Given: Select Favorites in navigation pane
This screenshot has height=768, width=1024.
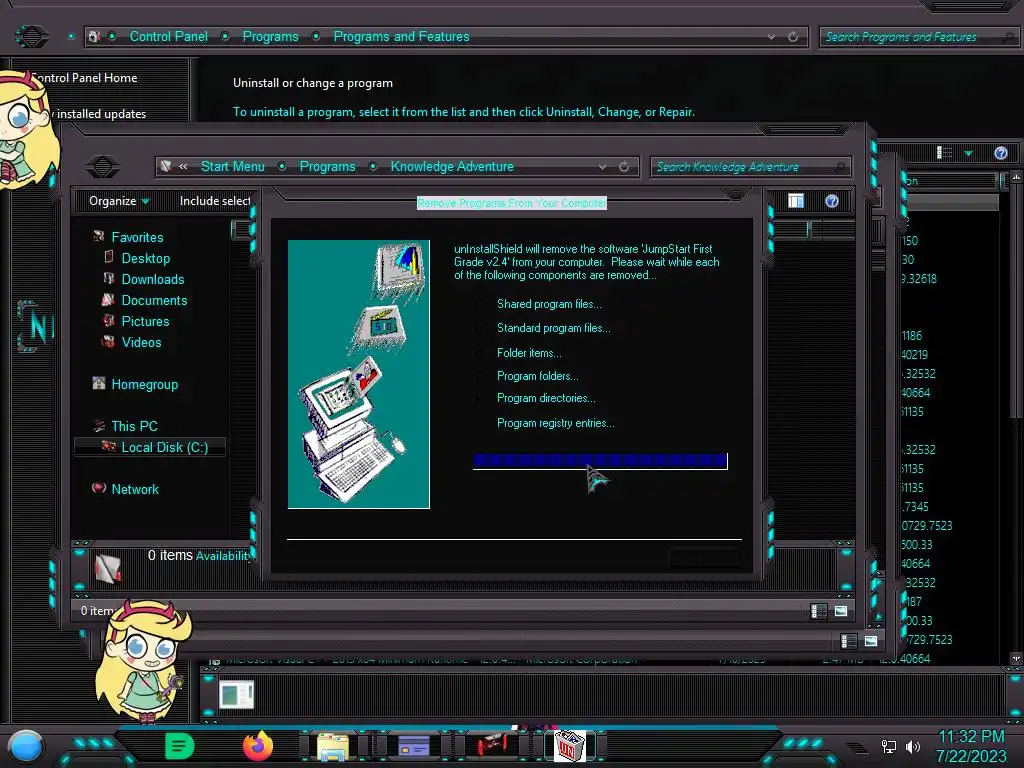Looking at the screenshot, I should pyautogui.click(x=137, y=237).
